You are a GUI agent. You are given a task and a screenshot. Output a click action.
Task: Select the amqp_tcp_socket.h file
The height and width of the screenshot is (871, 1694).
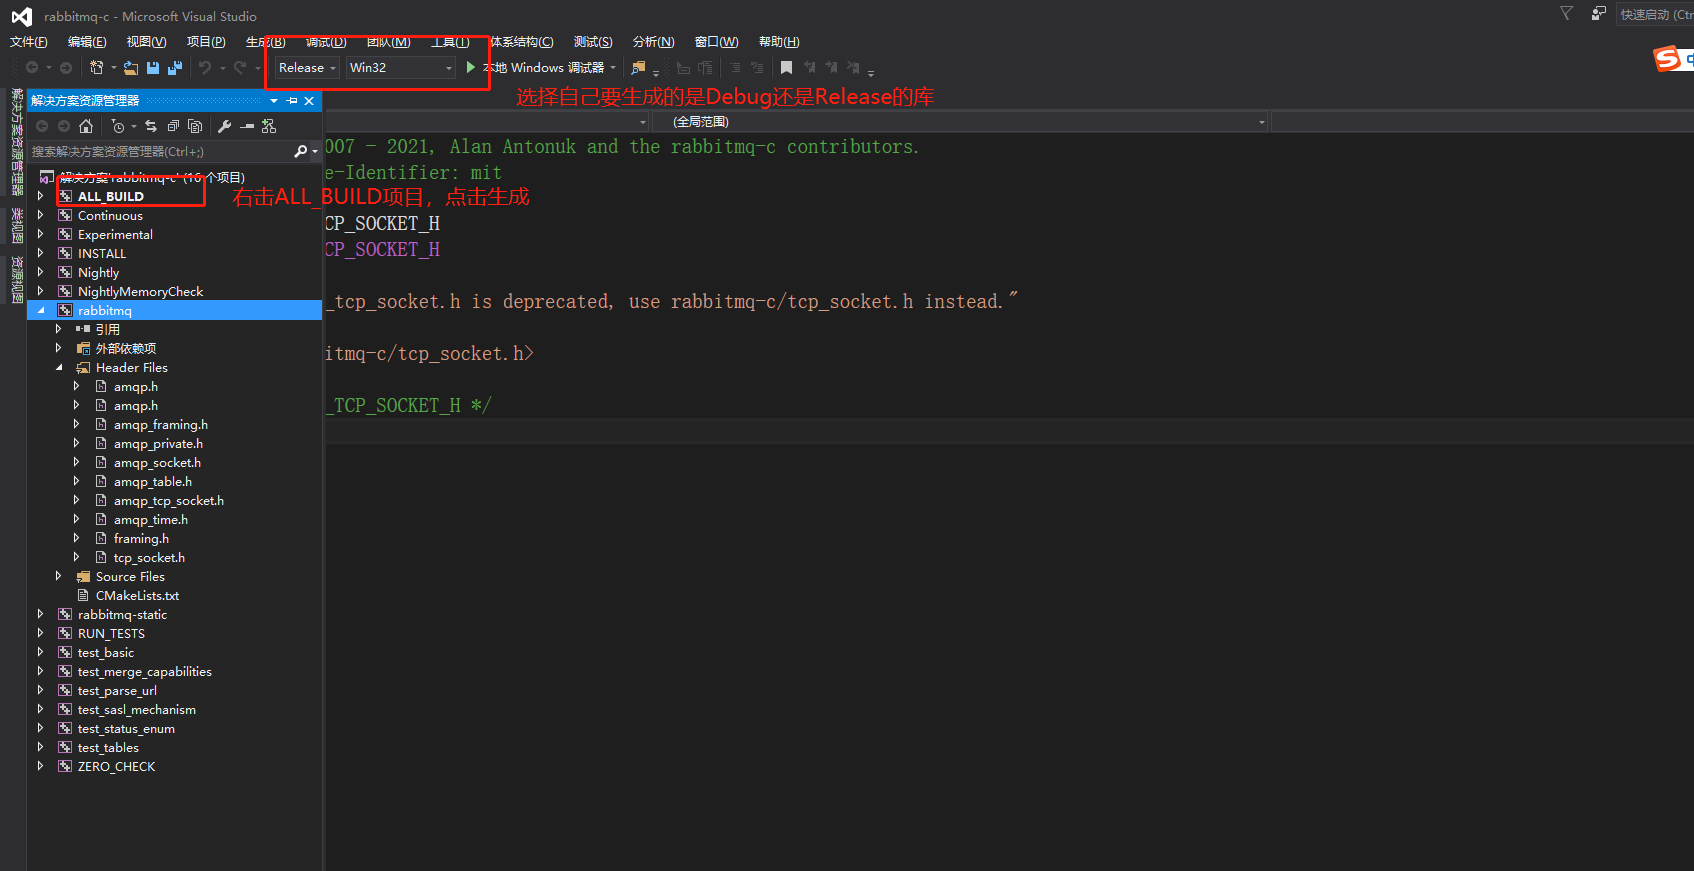[169, 500]
